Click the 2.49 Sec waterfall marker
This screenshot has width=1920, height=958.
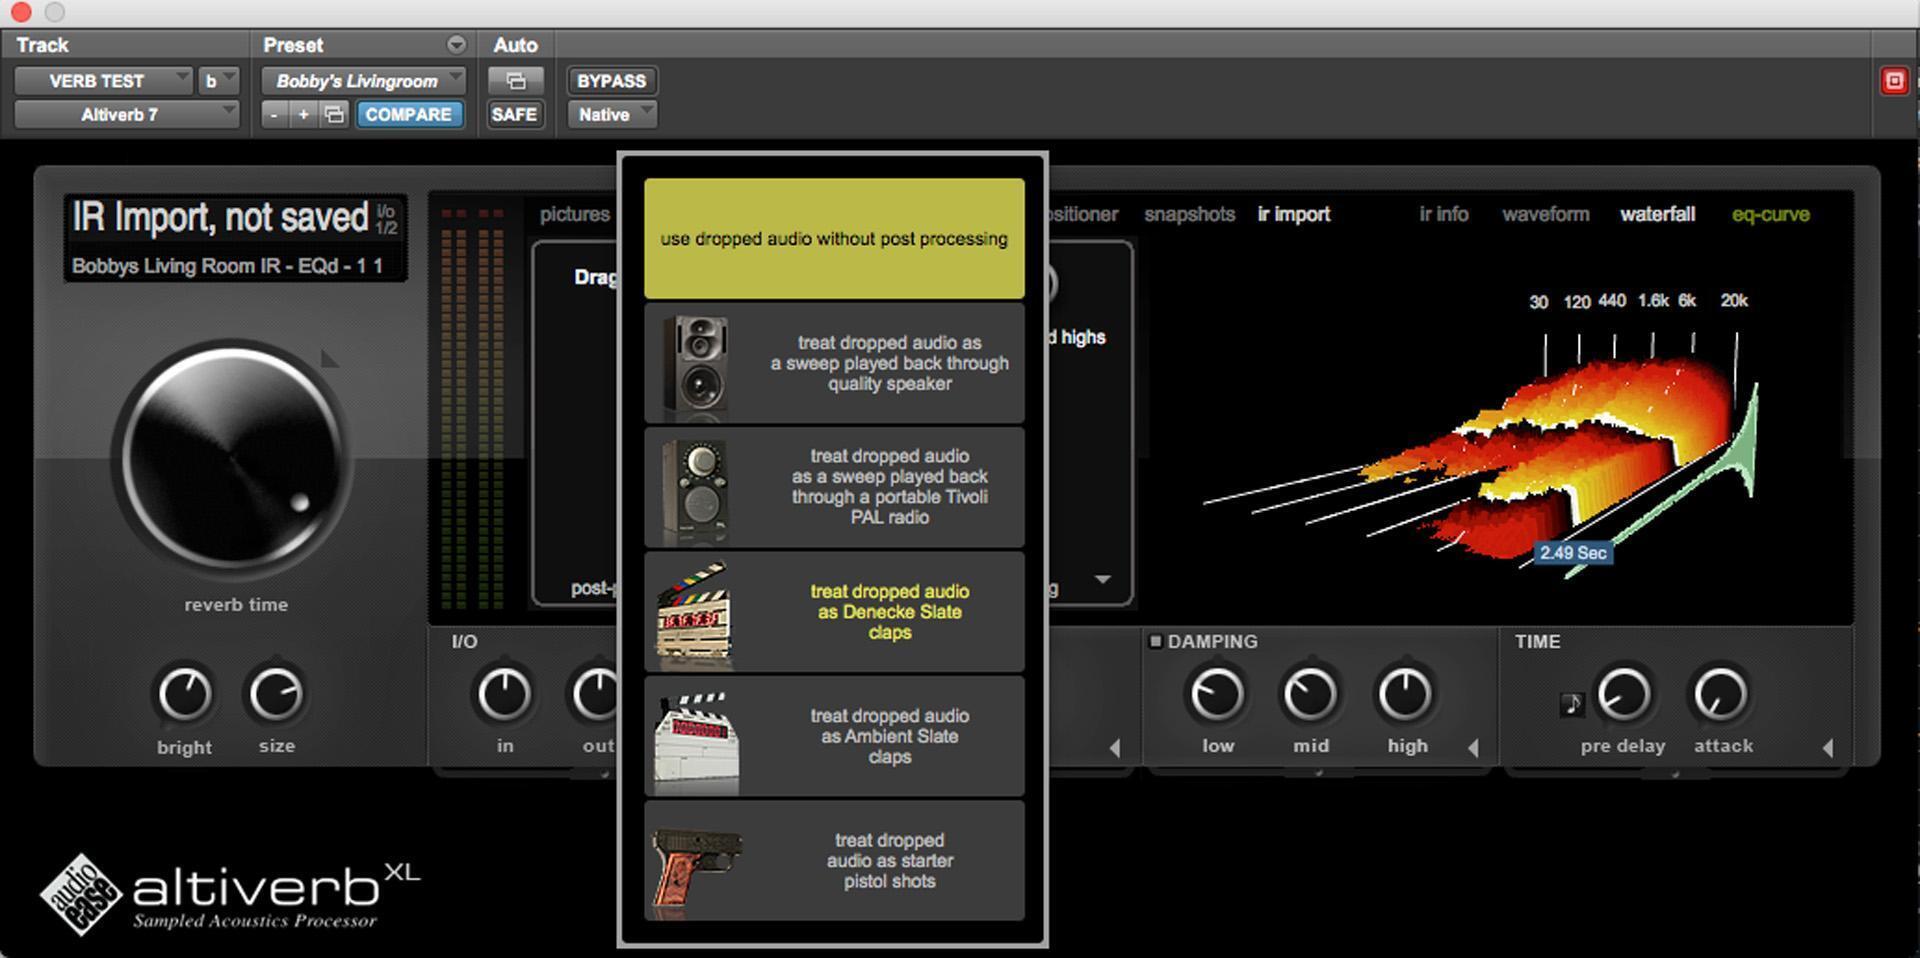[1573, 553]
